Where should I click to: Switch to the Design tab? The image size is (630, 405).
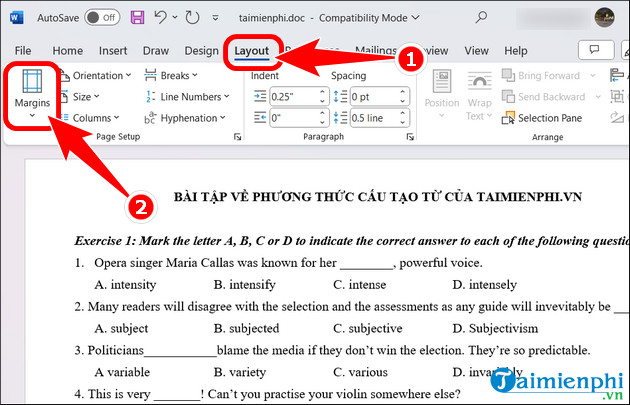point(201,51)
